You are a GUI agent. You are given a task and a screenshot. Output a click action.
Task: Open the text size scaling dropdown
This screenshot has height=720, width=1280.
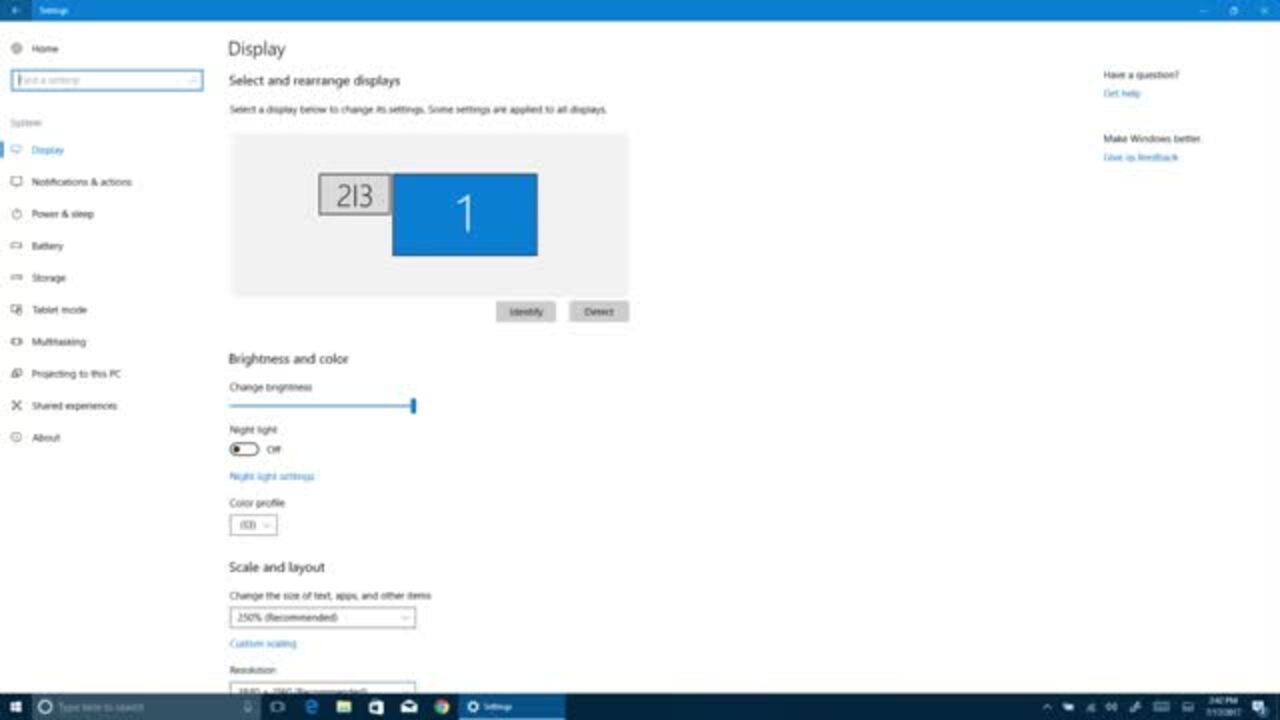coord(322,618)
